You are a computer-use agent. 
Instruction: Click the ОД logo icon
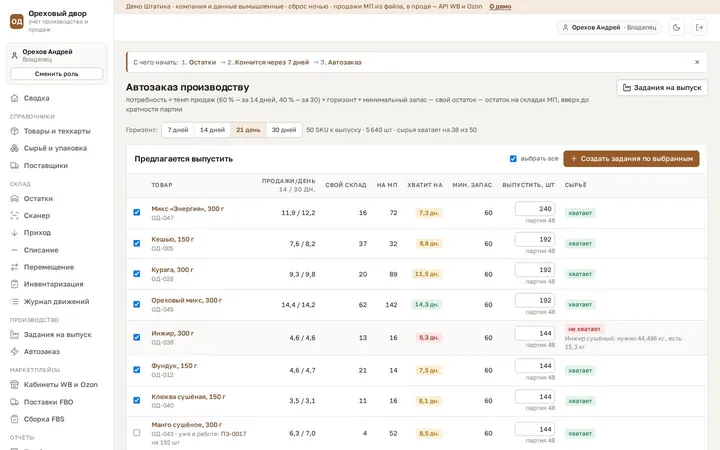17,21
